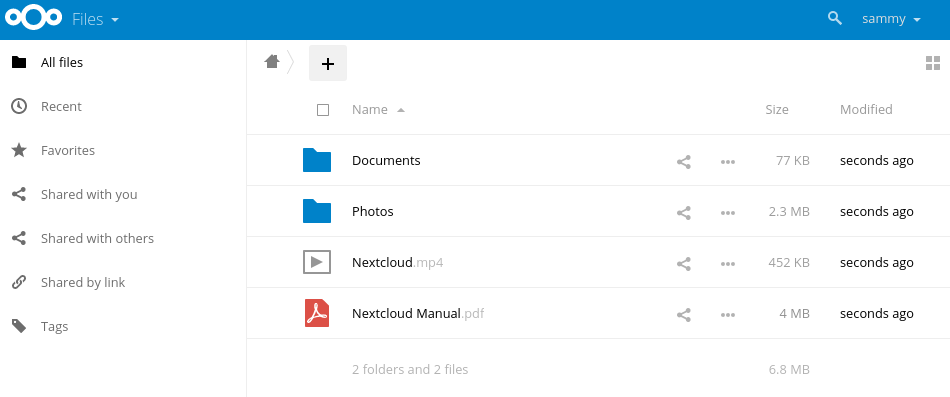Click the Shared with you share icon
Screen dimensions: 950x397
pyautogui.click(x=19, y=194)
